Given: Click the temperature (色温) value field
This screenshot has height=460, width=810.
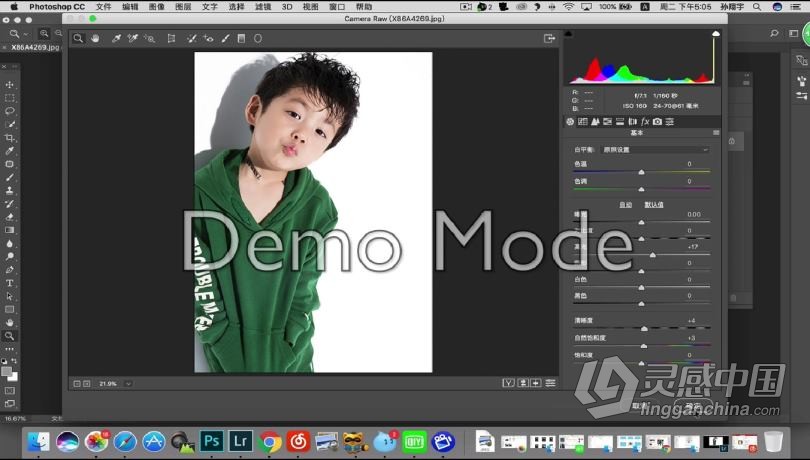Looking at the screenshot, I should pyautogui.click(x=690, y=164).
